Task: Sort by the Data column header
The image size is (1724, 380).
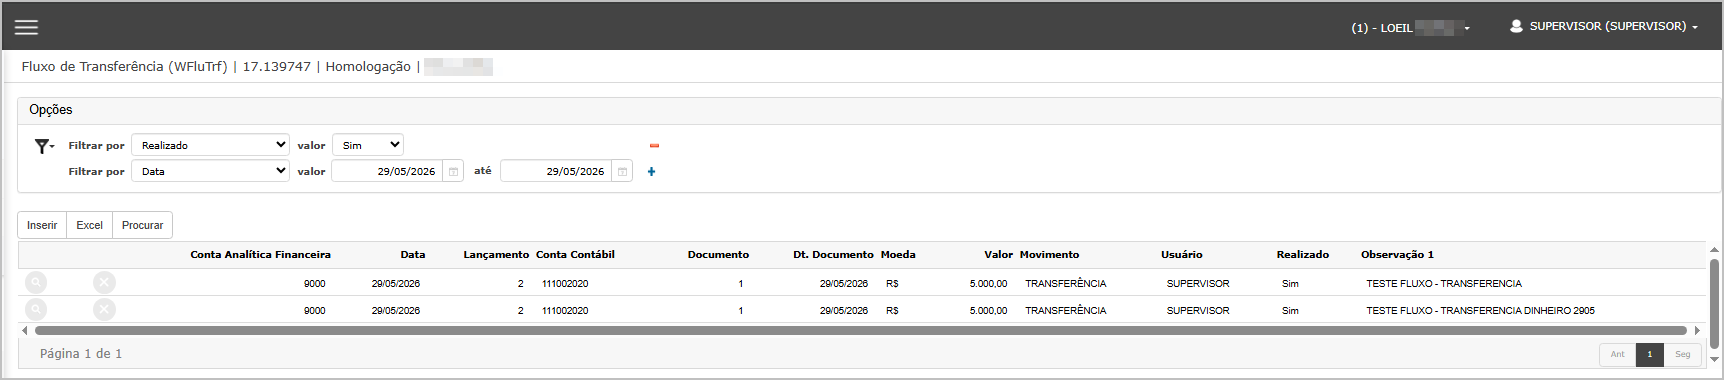Action: click(413, 255)
